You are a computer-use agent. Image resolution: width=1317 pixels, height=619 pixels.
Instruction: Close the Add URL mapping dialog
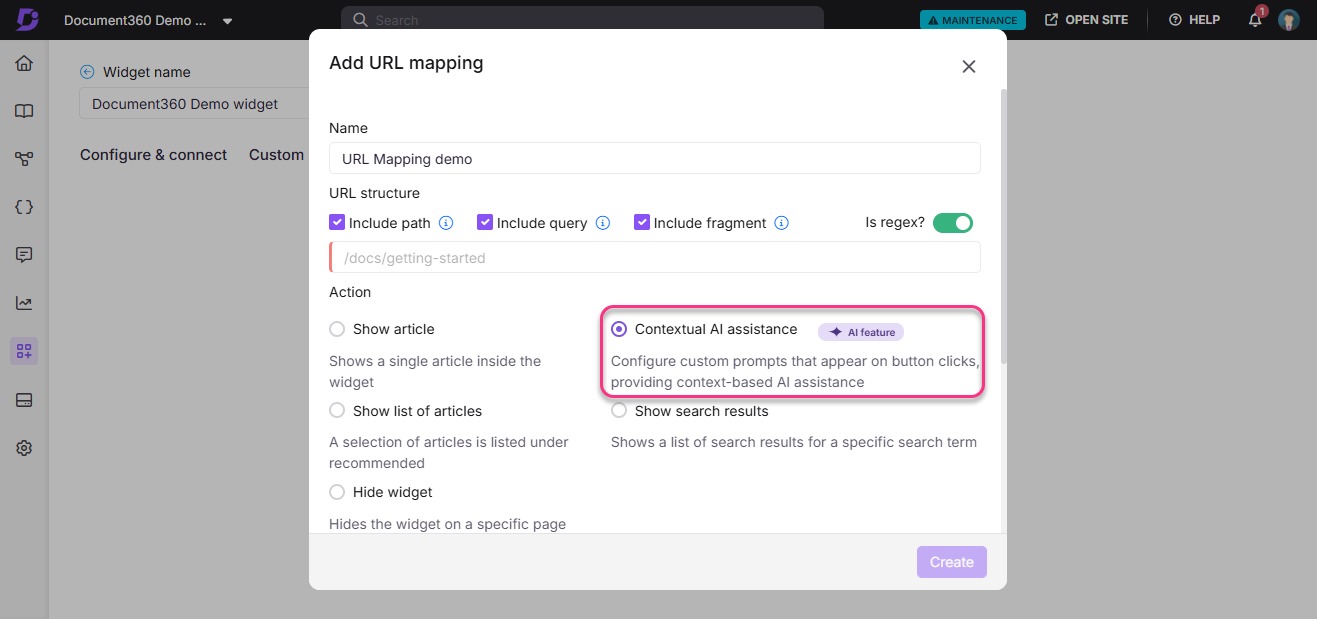tap(968, 67)
